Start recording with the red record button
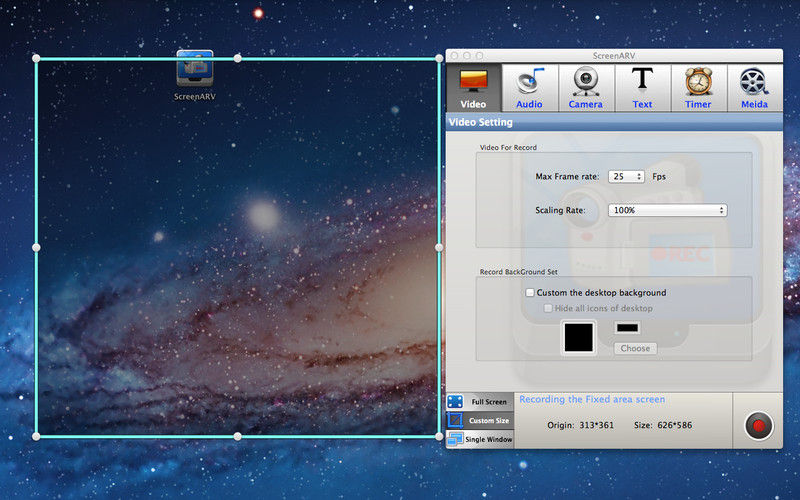800x500 pixels. click(x=758, y=426)
